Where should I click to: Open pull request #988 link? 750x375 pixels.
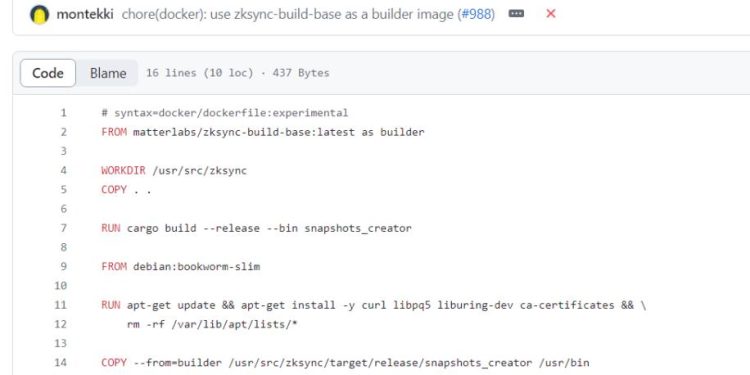tap(476, 14)
